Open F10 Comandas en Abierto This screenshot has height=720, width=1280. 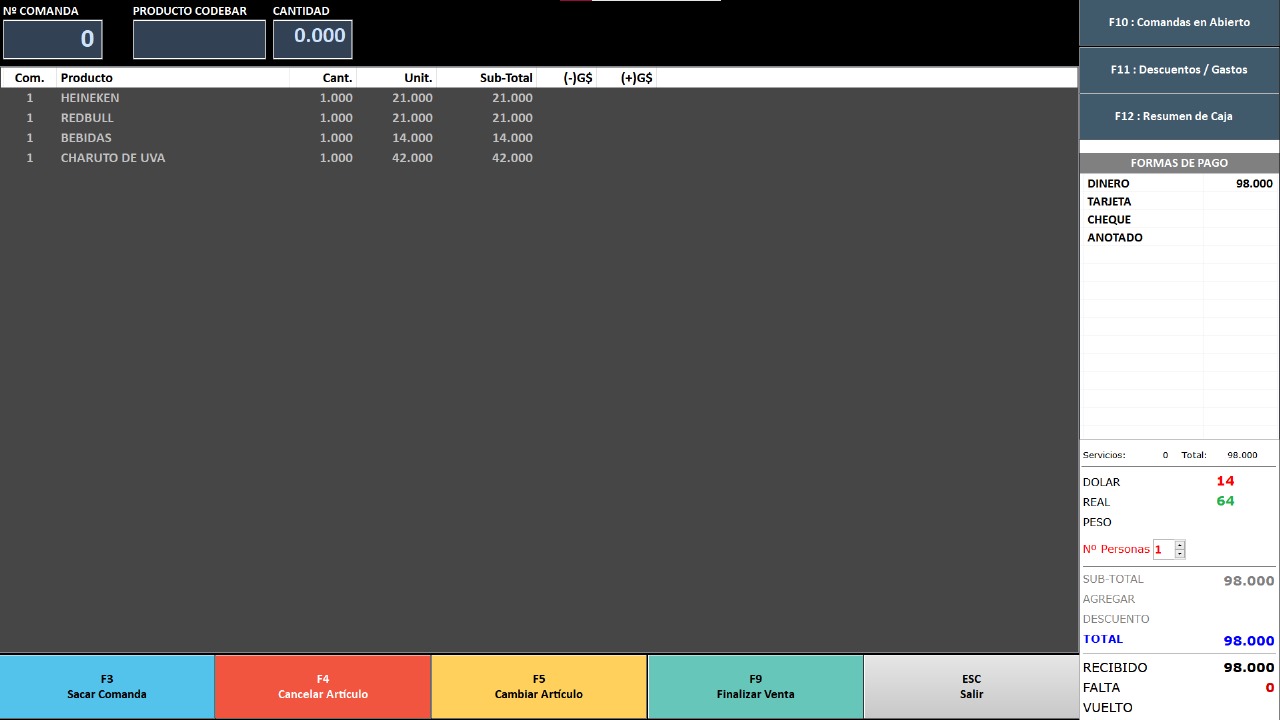coord(1179,22)
